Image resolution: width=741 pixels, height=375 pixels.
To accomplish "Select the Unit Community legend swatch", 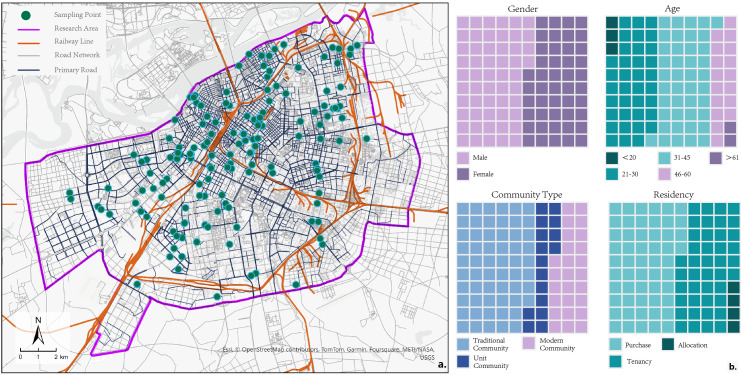I will click(x=463, y=361).
